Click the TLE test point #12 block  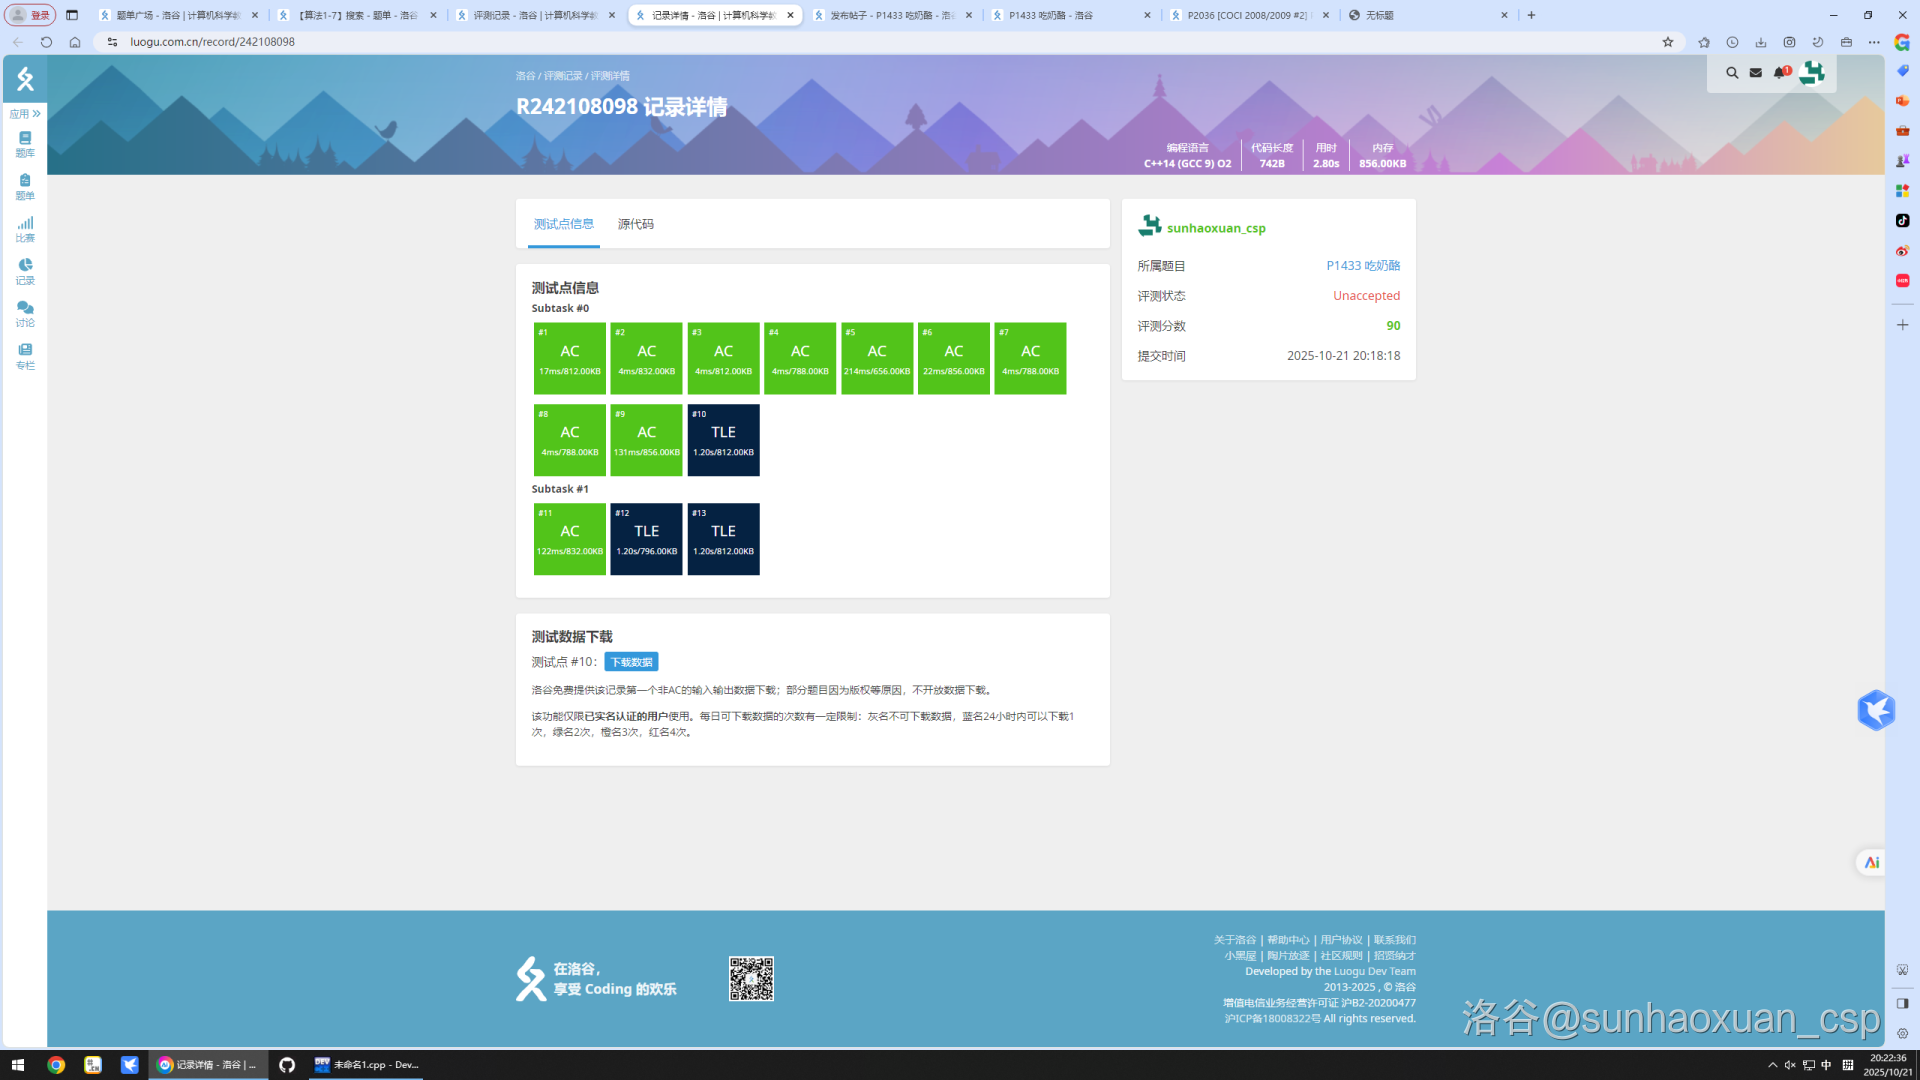[646, 539]
